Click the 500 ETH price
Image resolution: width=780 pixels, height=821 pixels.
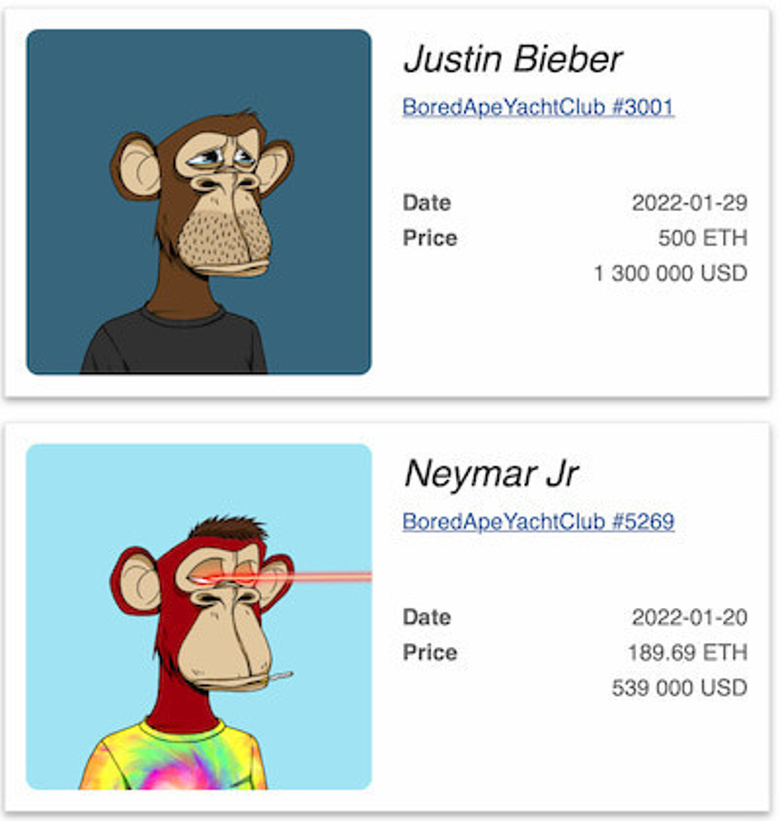[702, 238]
